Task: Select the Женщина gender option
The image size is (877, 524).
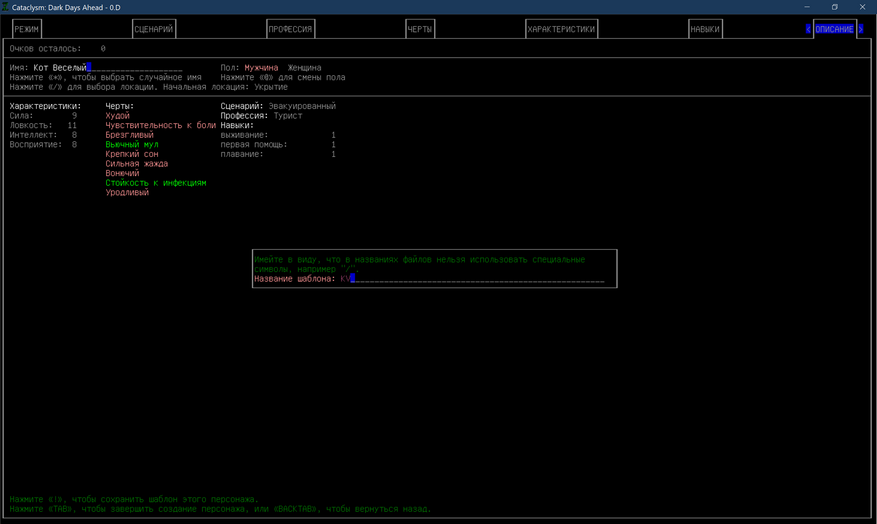Action: (304, 68)
